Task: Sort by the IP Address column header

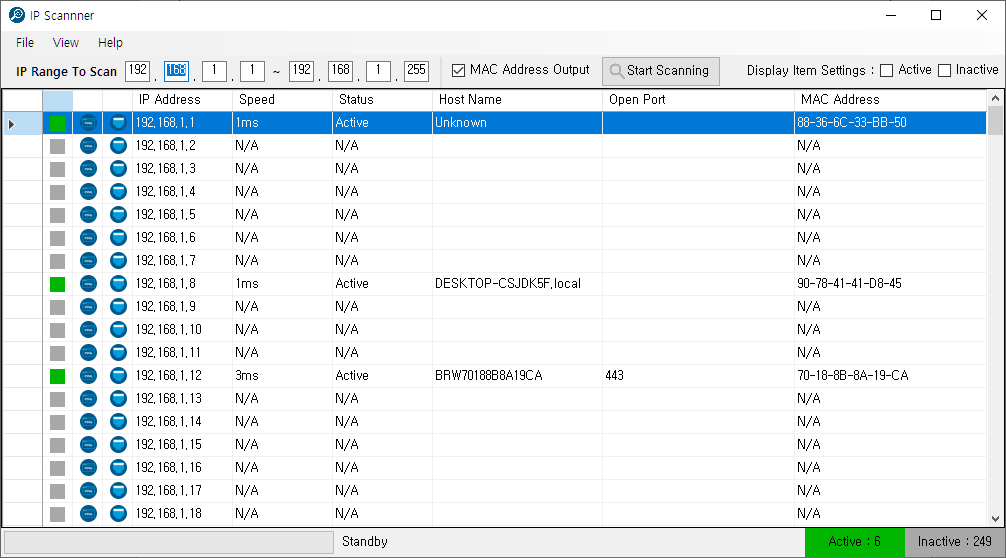Action: (x=182, y=100)
